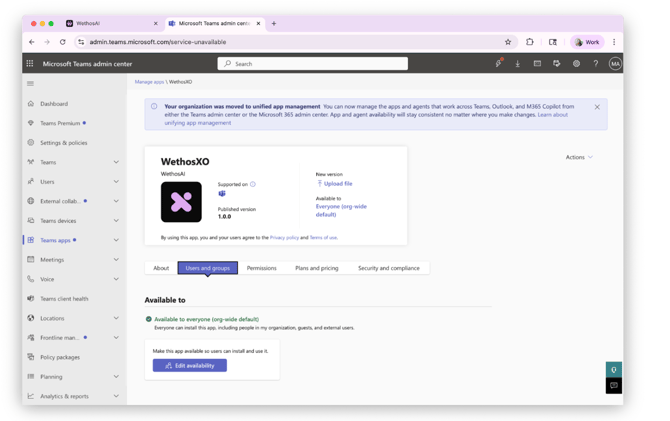This screenshot has width=670, height=421.
Task: Switch to the Permissions tab
Action: pos(261,268)
